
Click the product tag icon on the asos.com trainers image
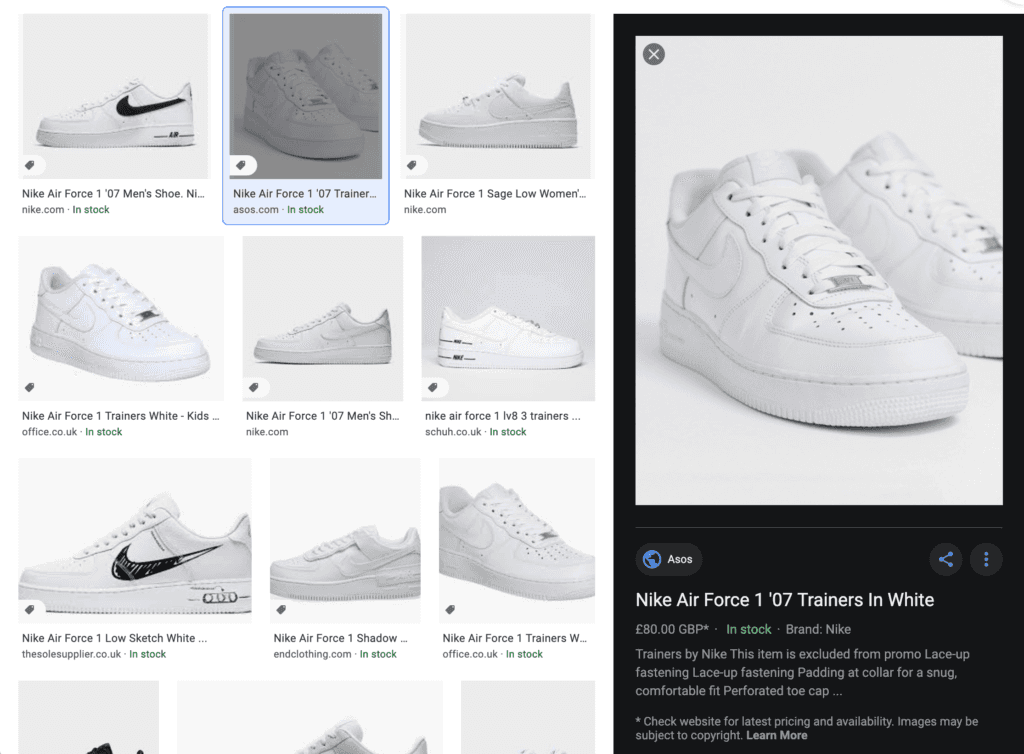click(x=241, y=165)
